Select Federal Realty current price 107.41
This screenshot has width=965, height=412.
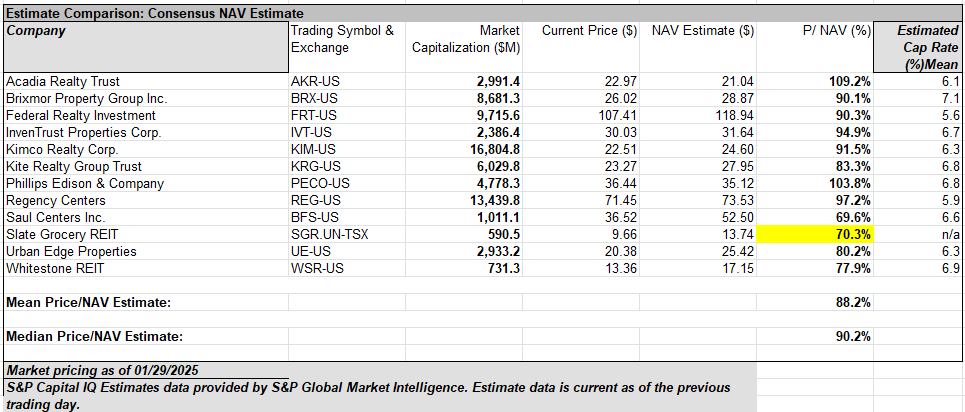coord(616,115)
